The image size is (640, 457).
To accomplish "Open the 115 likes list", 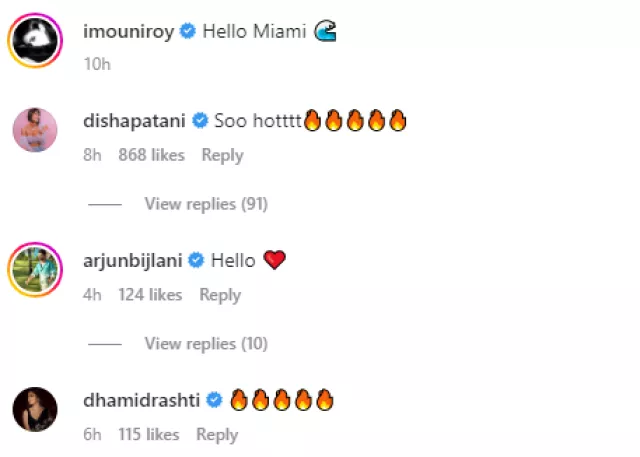I will [147, 434].
